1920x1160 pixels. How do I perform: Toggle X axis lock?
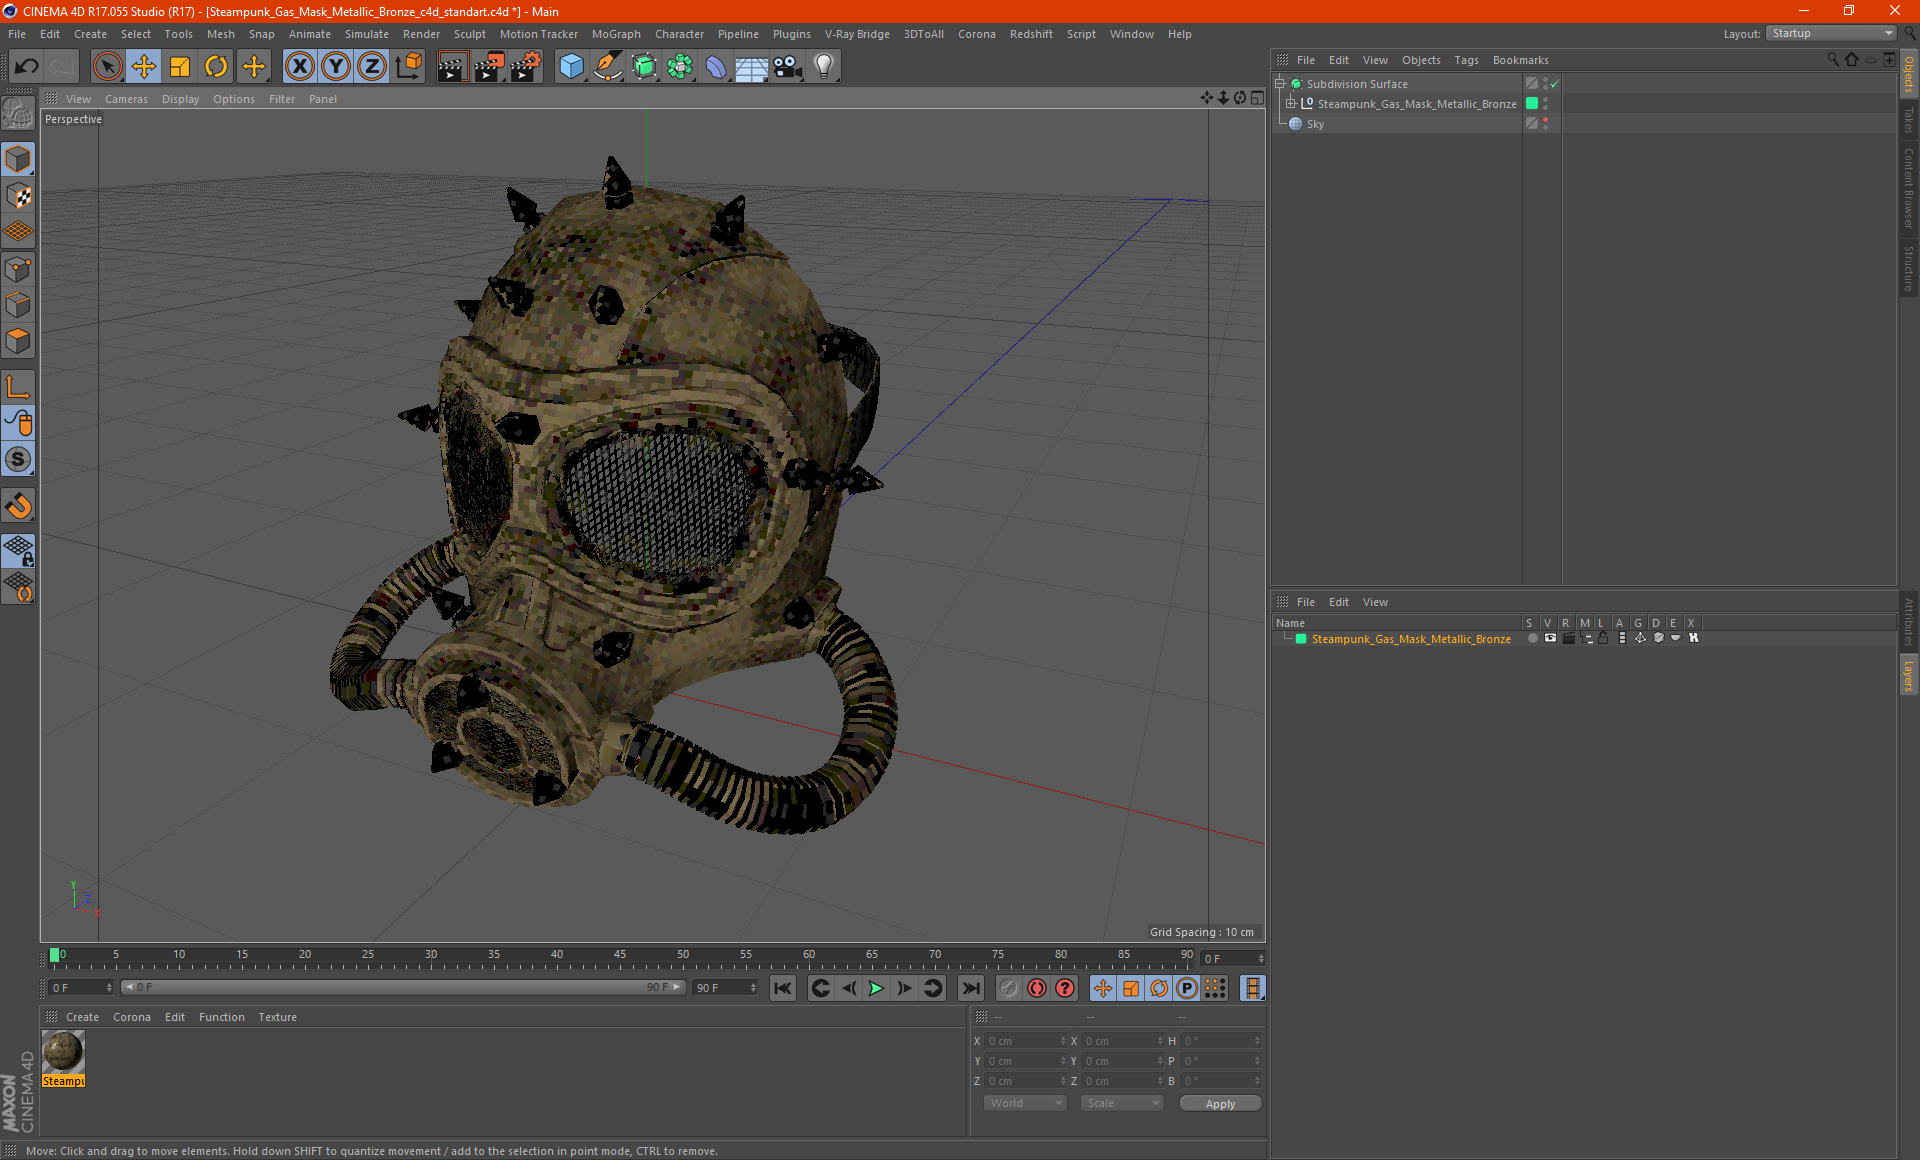[x=299, y=67]
